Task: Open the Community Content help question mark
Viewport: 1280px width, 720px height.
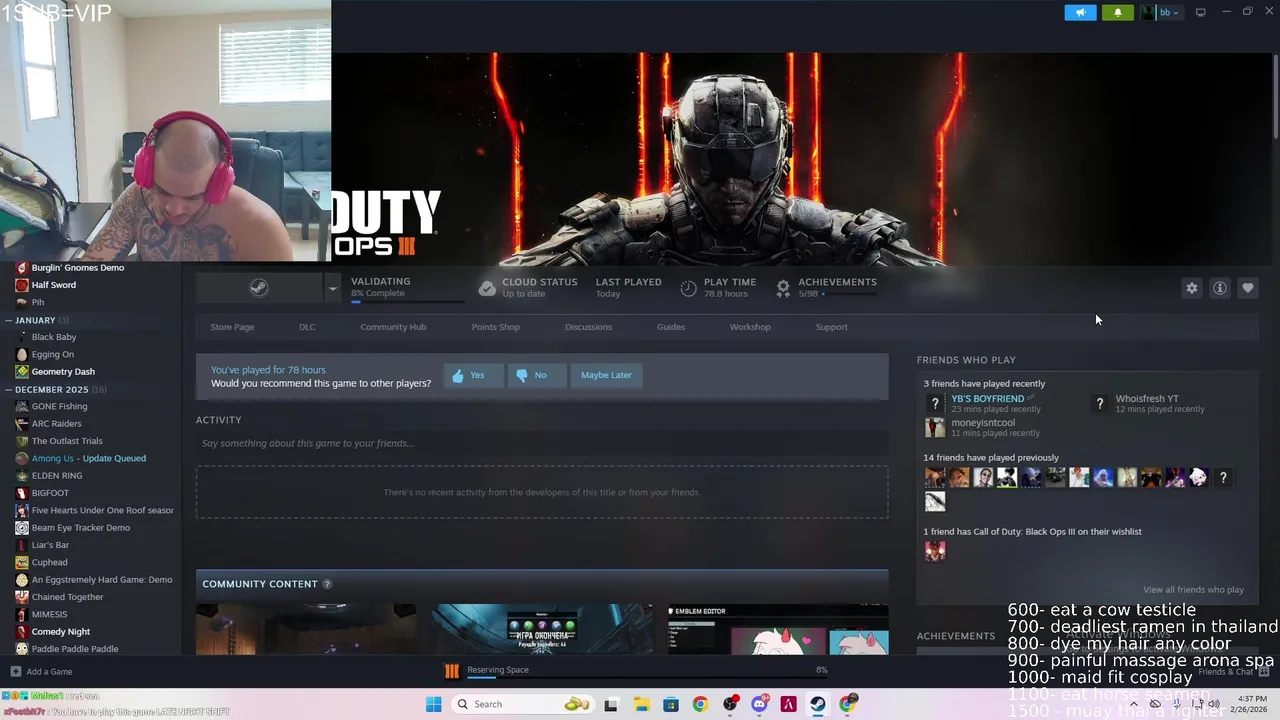Action: (327, 584)
